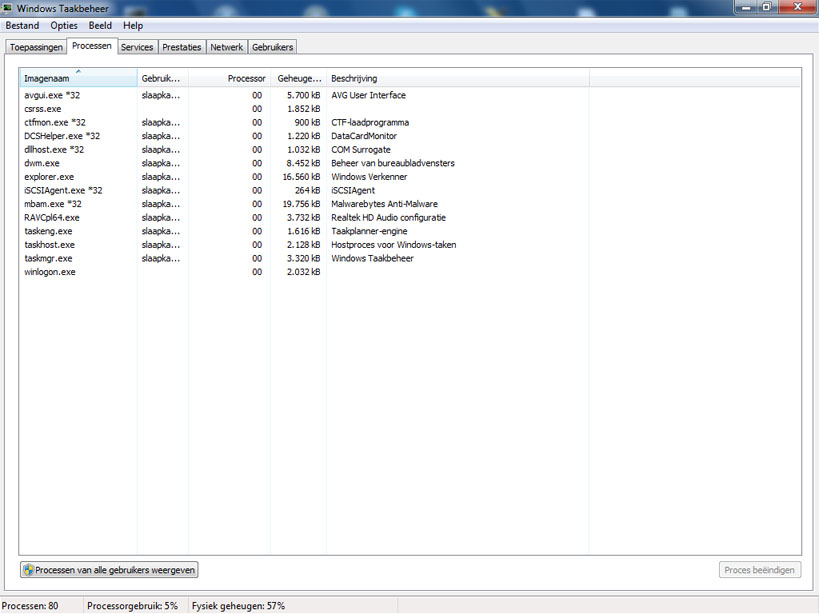The width and height of the screenshot is (819, 614).
Task: Click Realtek HD Audio configuratie description
Action: (389, 217)
